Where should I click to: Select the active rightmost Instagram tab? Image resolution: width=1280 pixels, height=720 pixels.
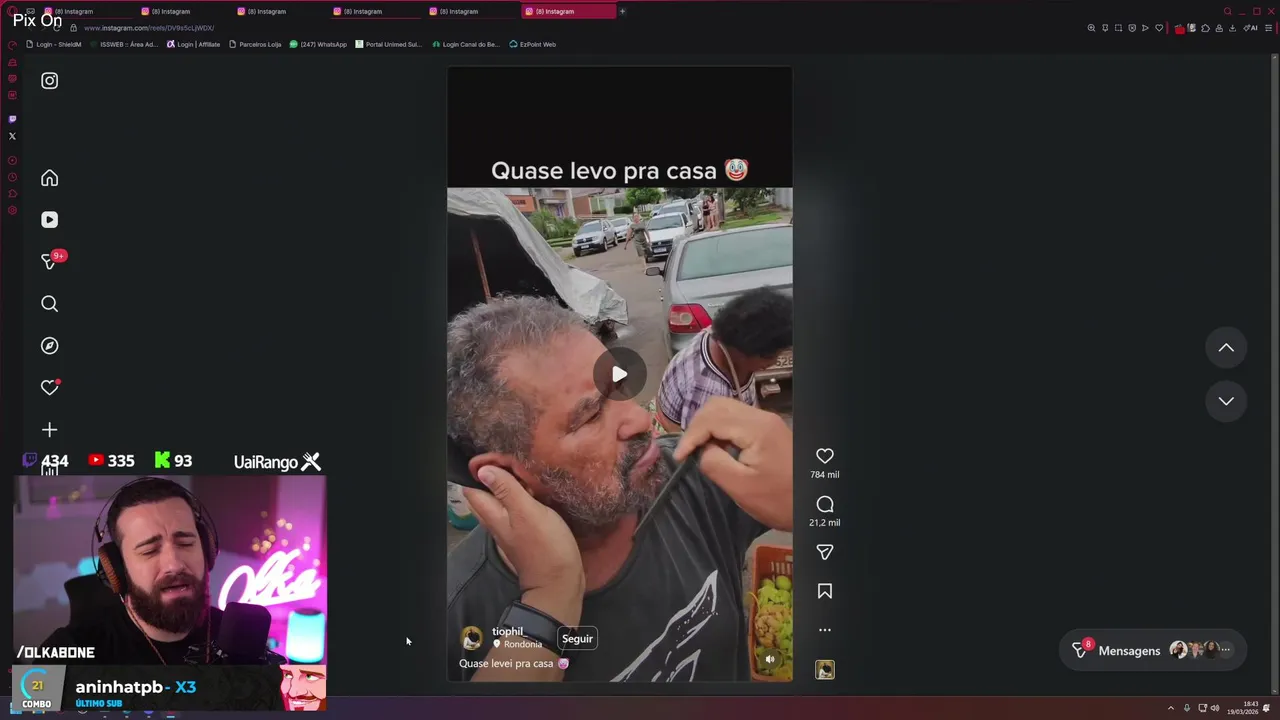click(x=567, y=11)
